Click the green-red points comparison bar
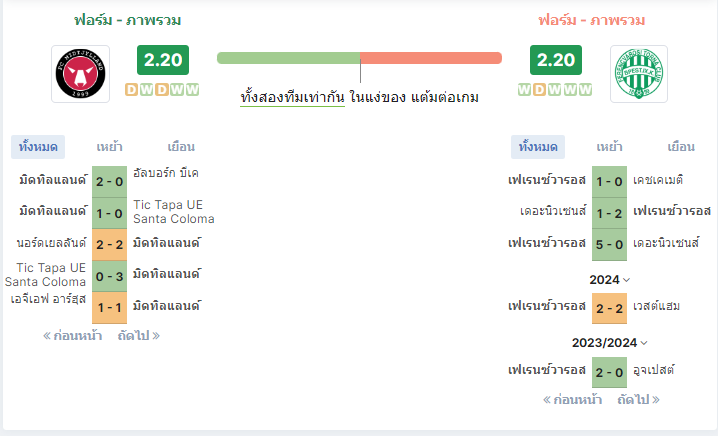 tap(359, 58)
